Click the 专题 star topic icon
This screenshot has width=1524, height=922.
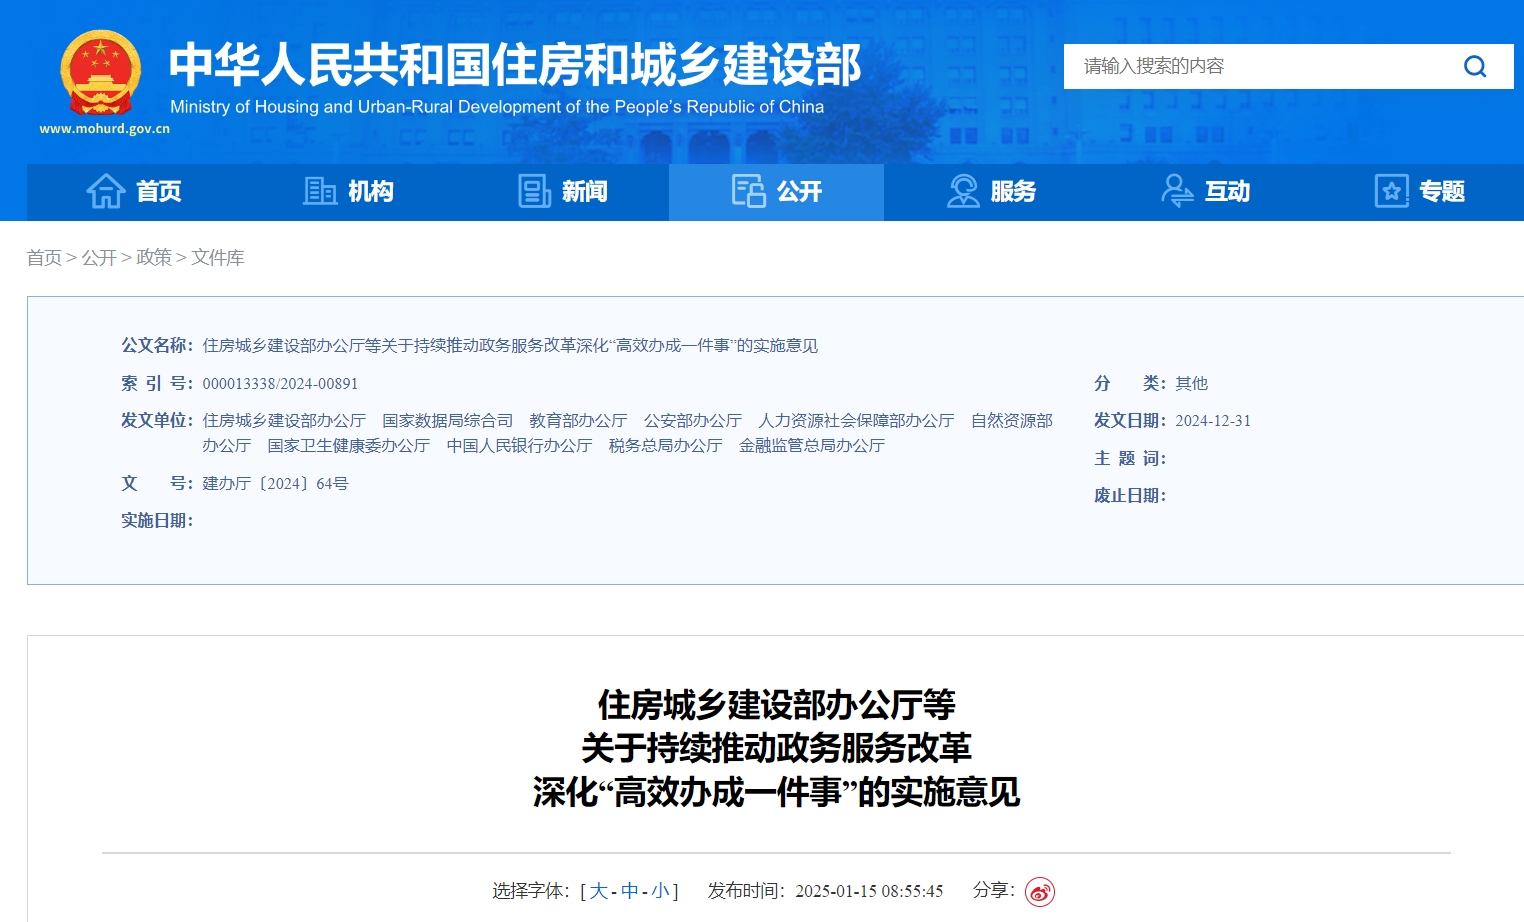(x=1391, y=191)
